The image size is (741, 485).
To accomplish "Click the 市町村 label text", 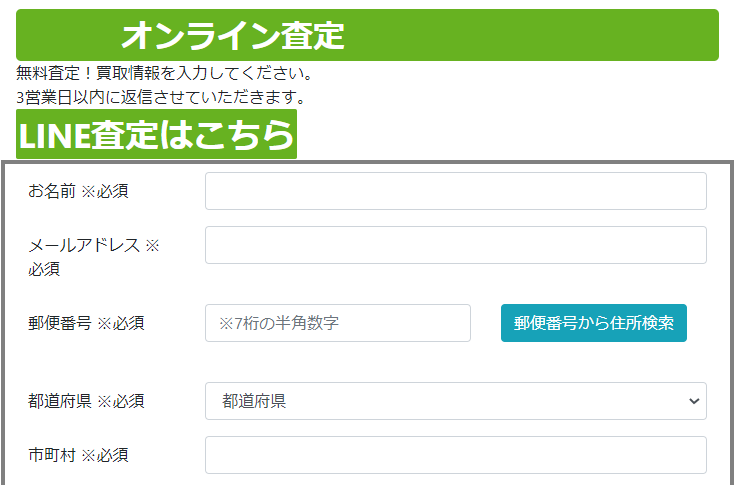I will [x=52, y=455].
